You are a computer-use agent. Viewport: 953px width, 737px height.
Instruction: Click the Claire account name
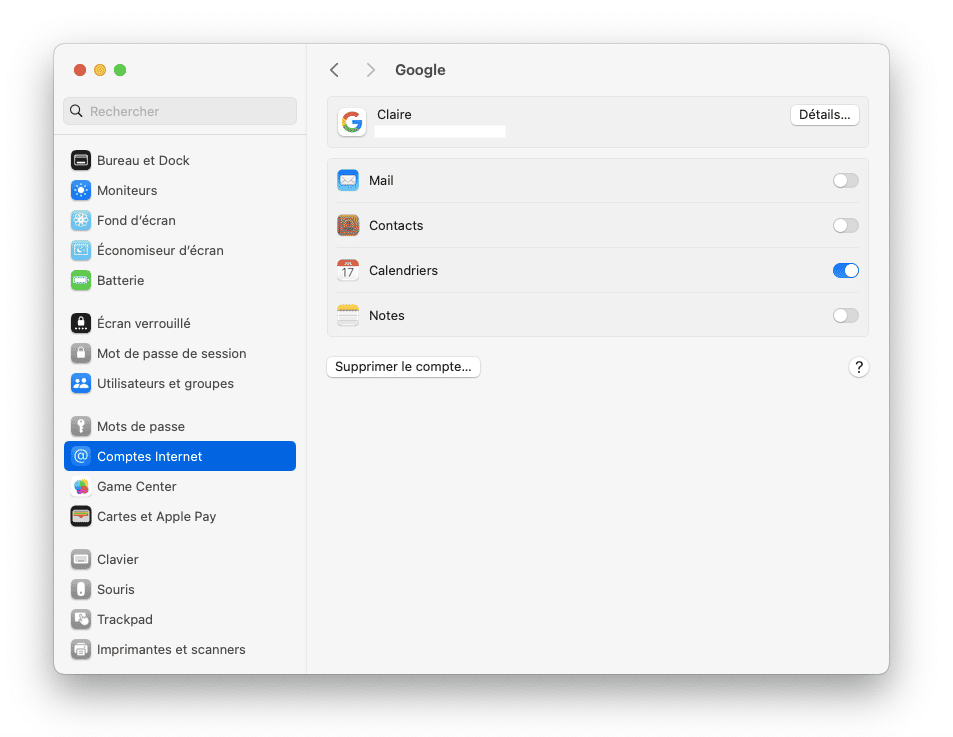pyautogui.click(x=394, y=115)
